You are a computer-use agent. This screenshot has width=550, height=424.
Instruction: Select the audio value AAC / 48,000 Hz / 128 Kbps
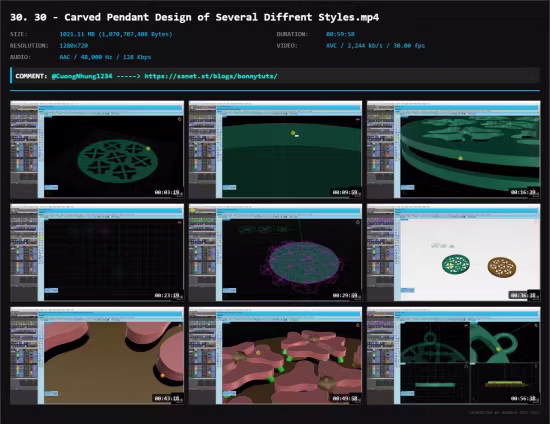(x=105, y=57)
